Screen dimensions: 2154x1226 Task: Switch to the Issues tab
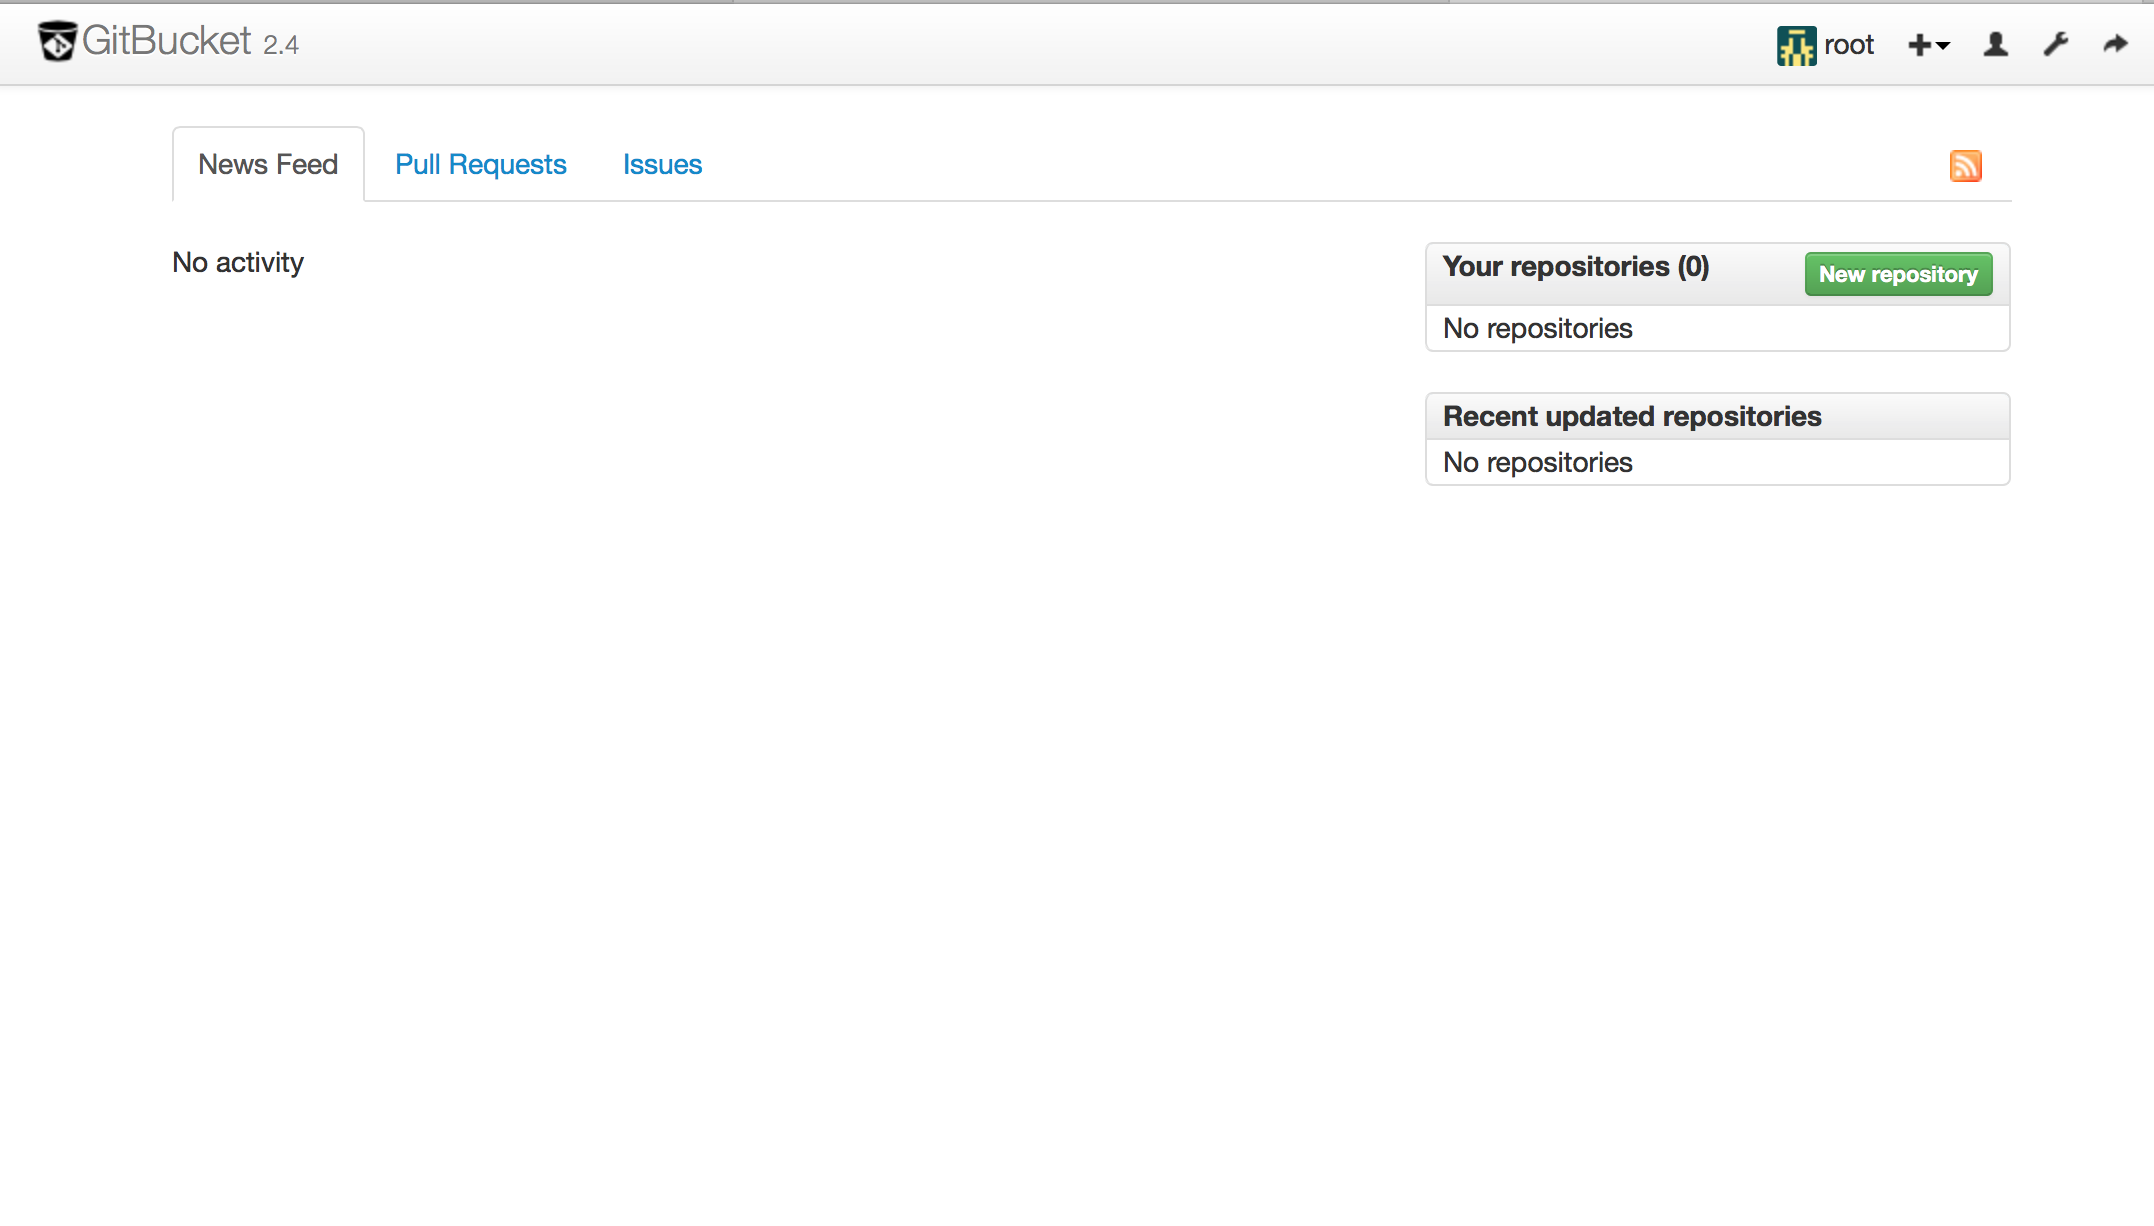click(x=662, y=164)
